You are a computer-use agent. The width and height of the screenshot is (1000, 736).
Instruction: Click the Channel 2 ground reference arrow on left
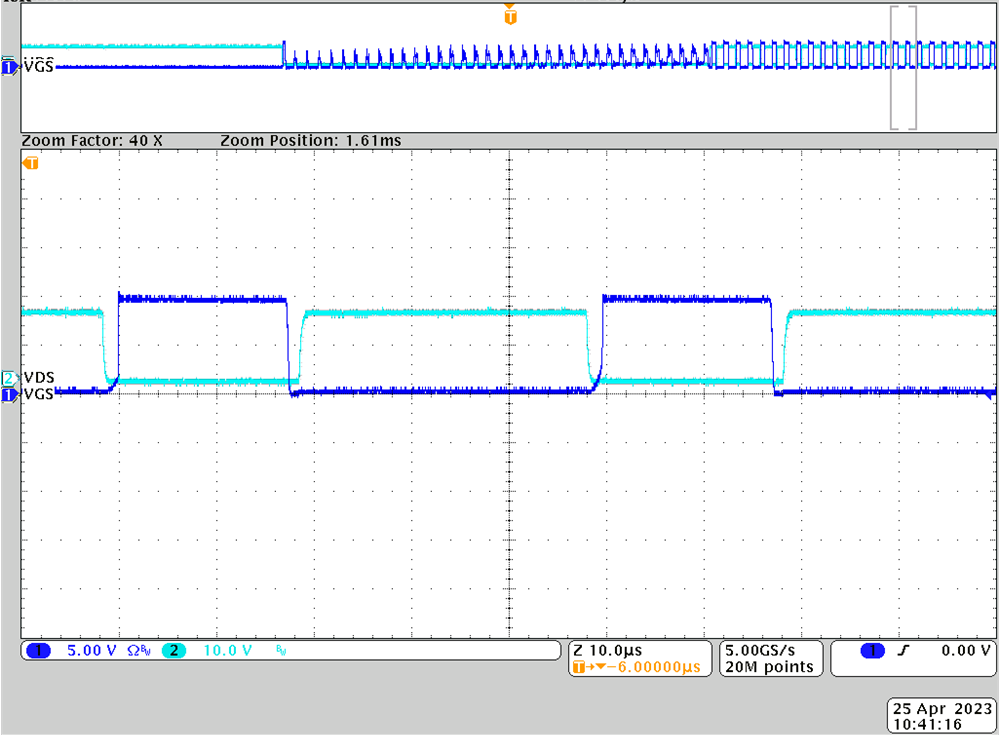click(x=8, y=380)
